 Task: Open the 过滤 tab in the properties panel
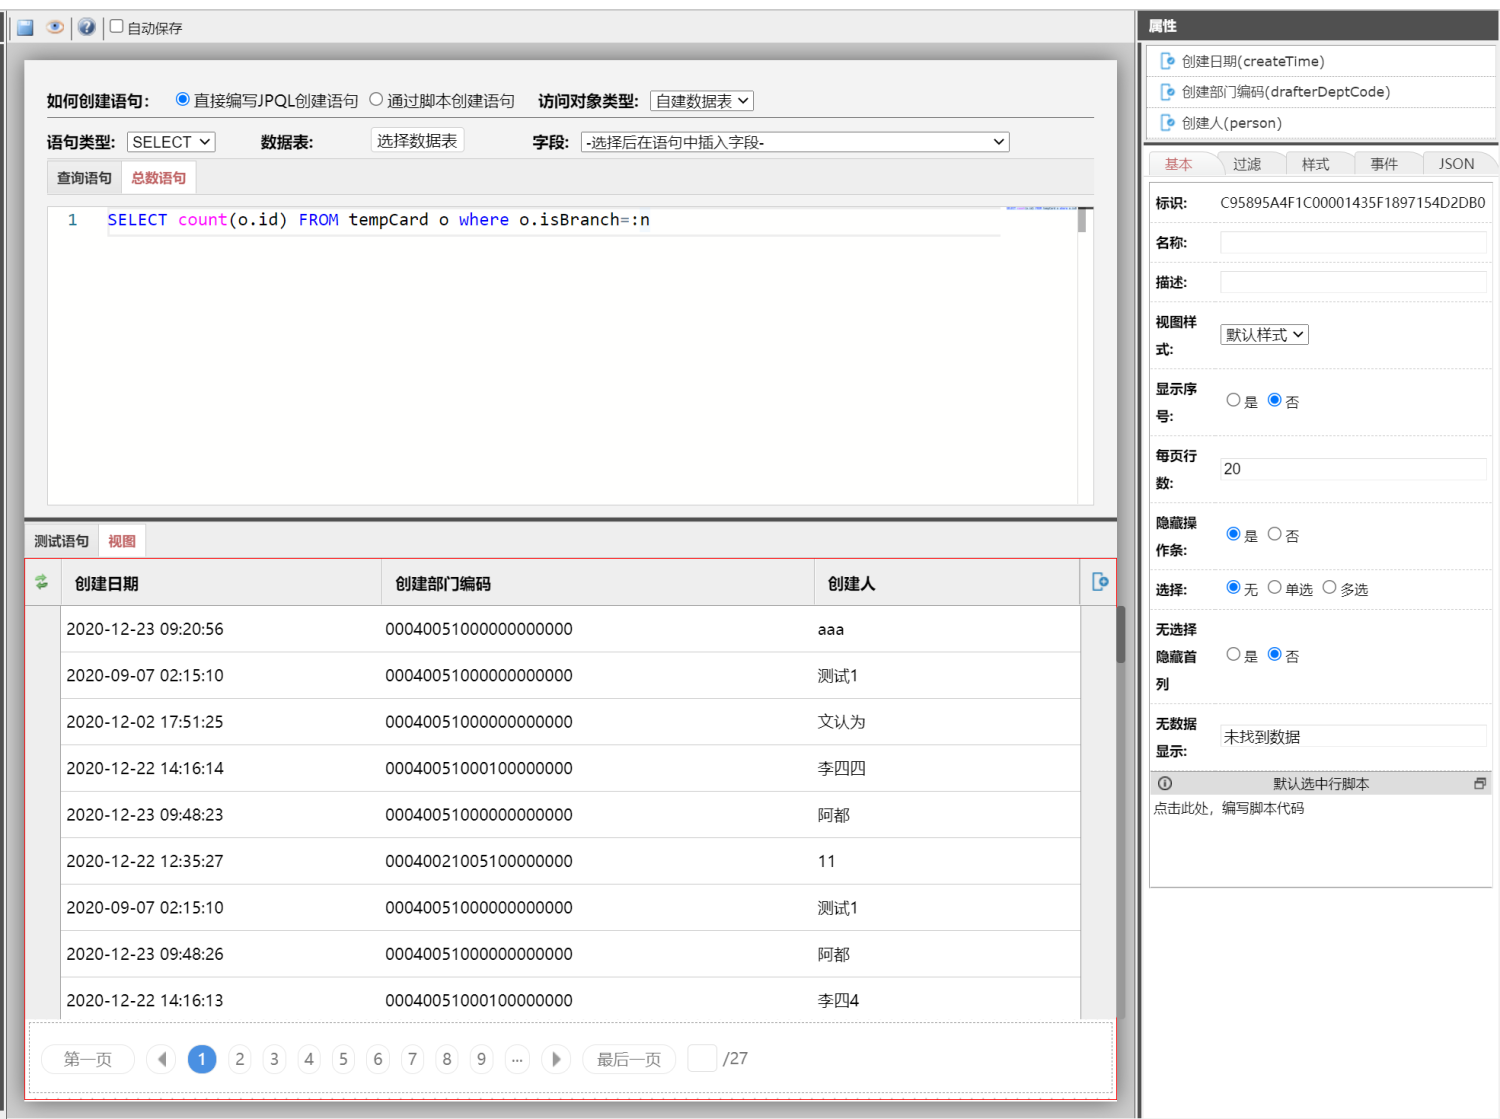click(x=1246, y=164)
